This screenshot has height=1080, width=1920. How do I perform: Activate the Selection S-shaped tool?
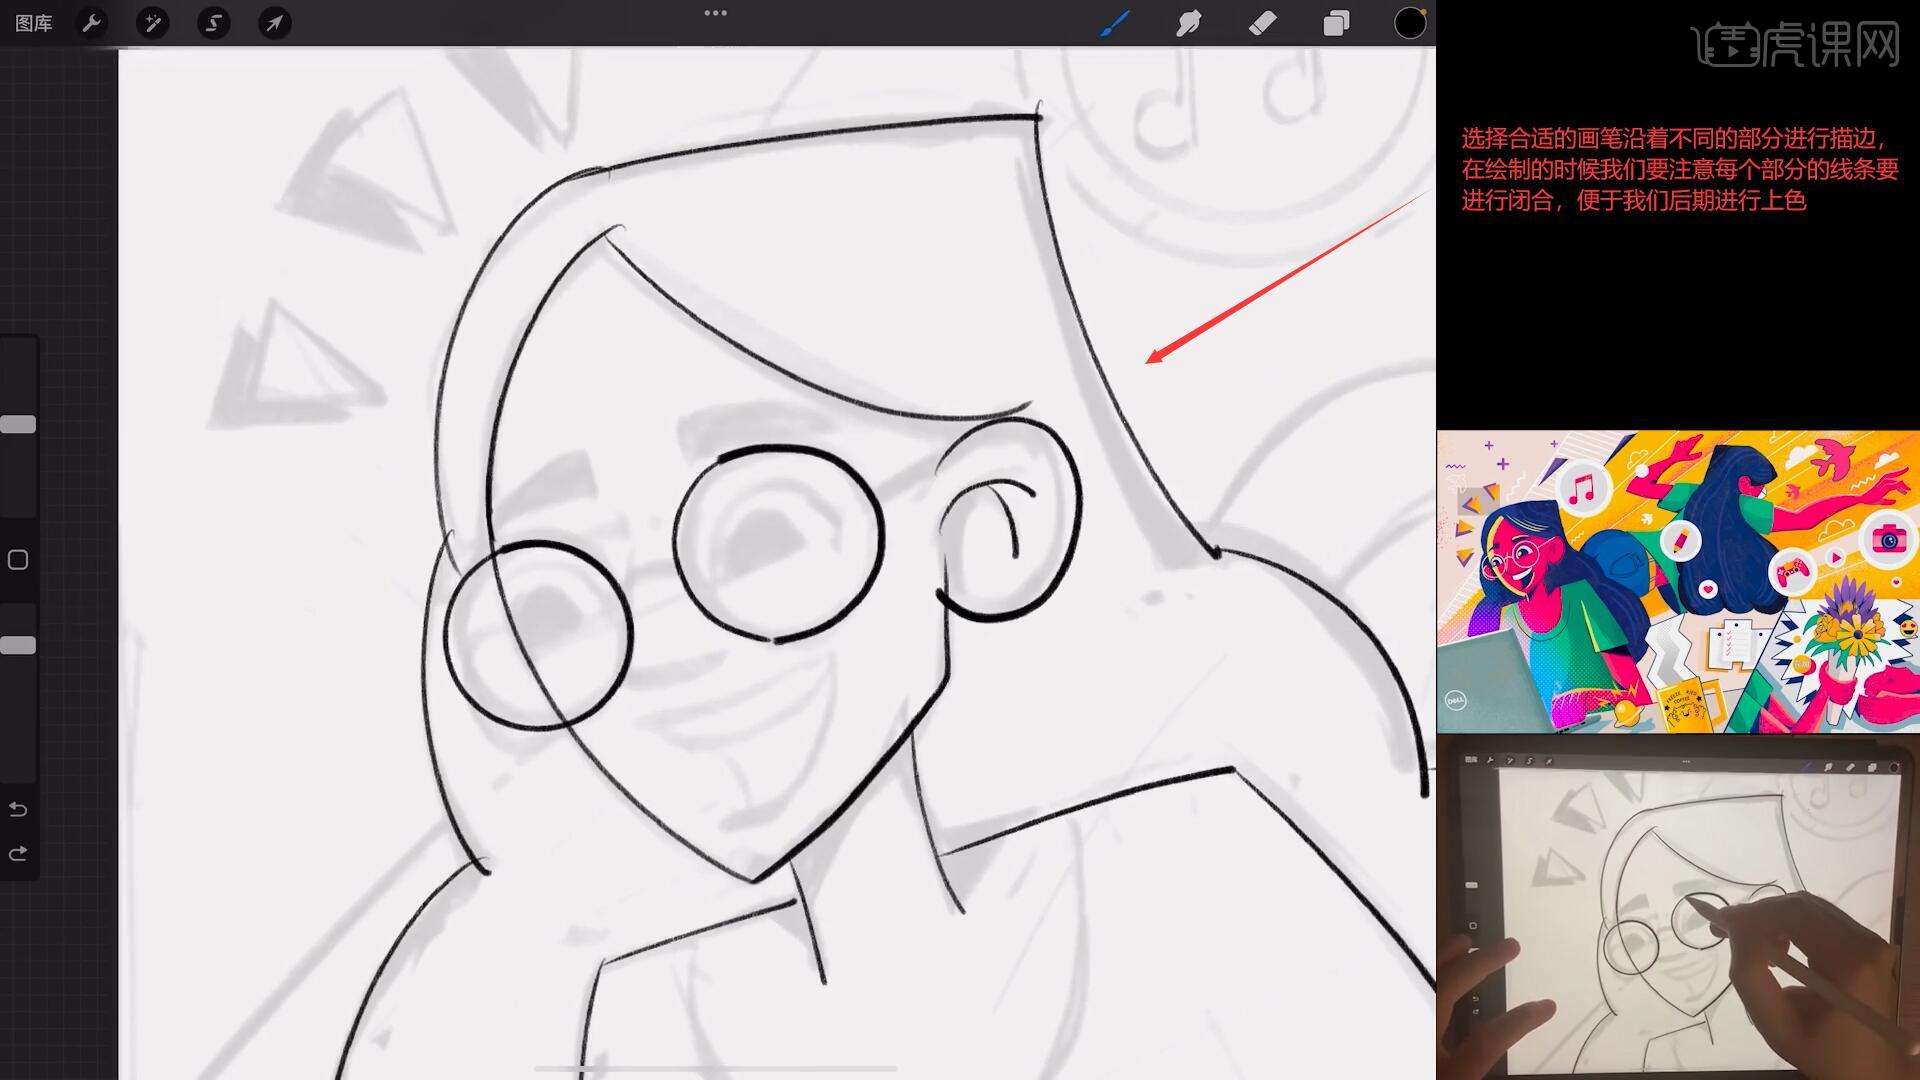(x=213, y=23)
